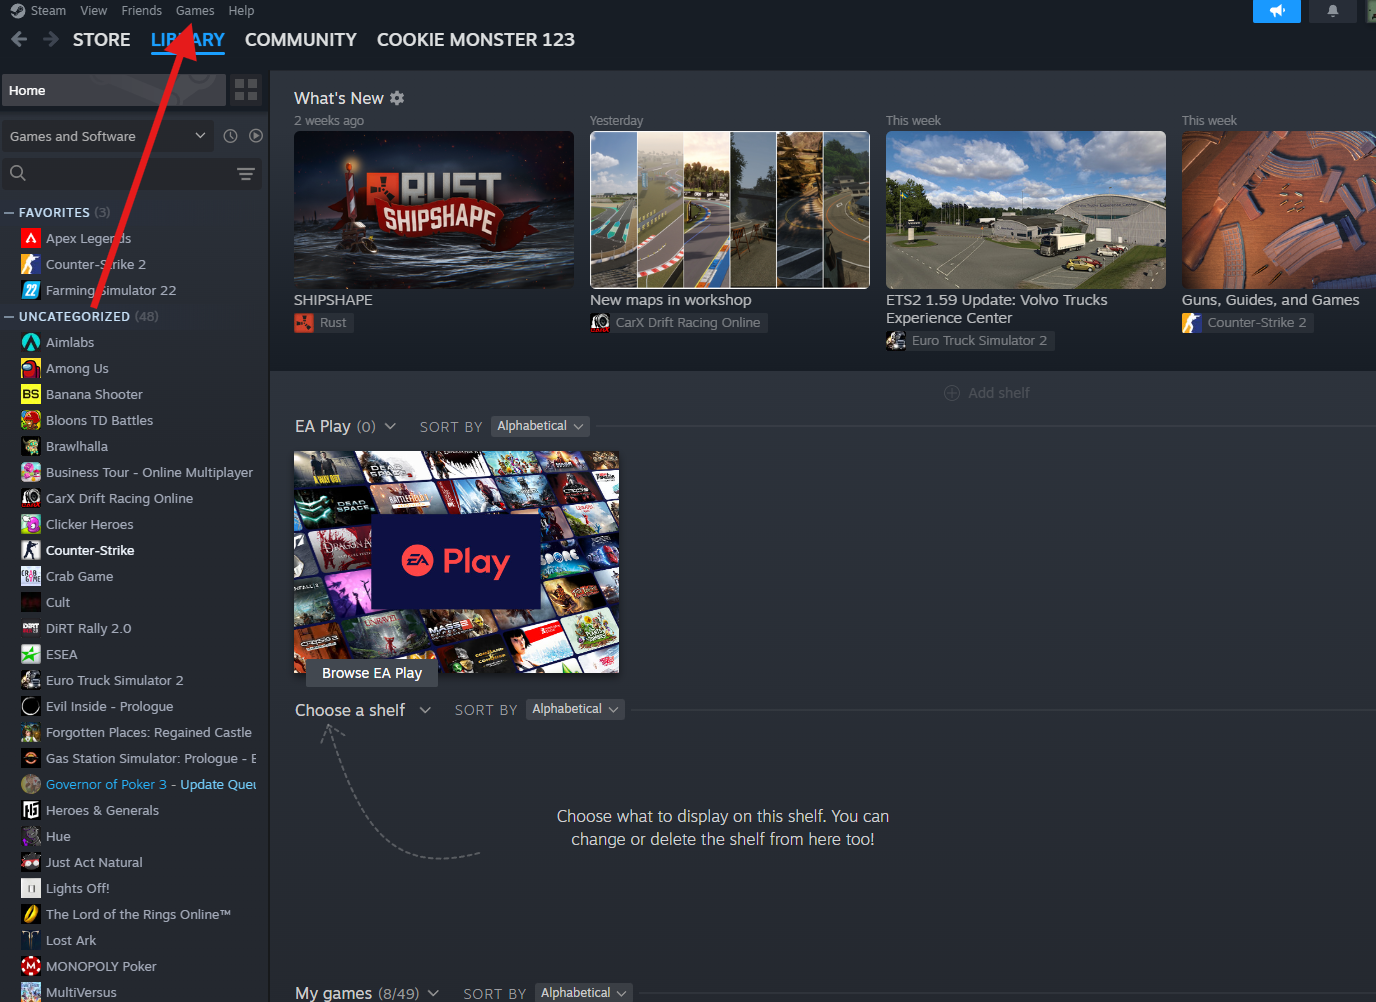The width and height of the screenshot is (1376, 1002).
Task: Open the EA Play shelf dropdown
Action: coord(391,426)
